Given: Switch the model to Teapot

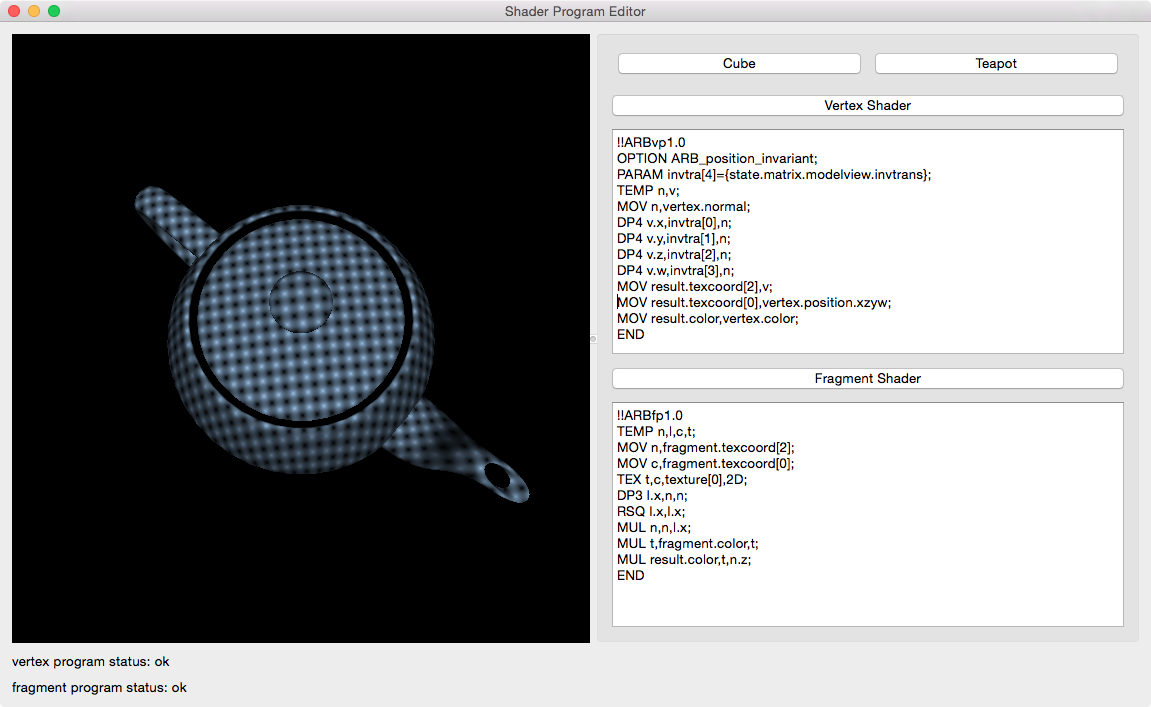Looking at the screenshot, I should (996, 63).
